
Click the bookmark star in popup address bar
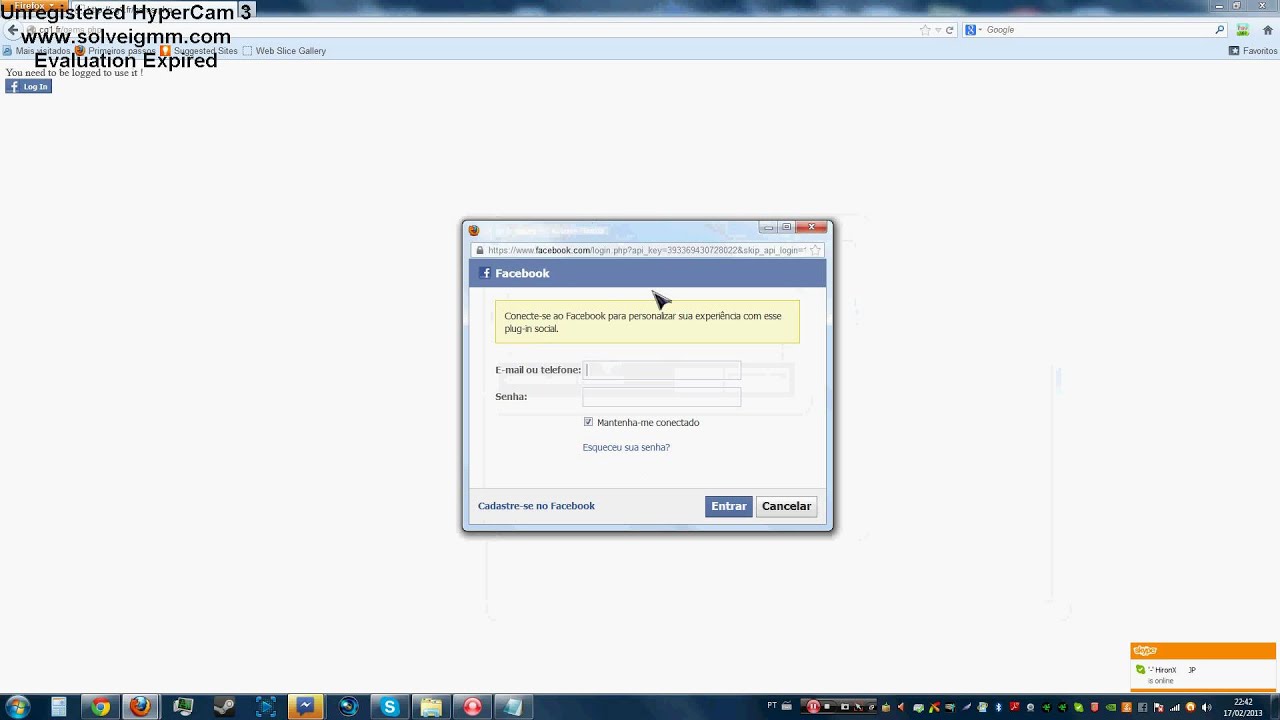pos(815,250)
